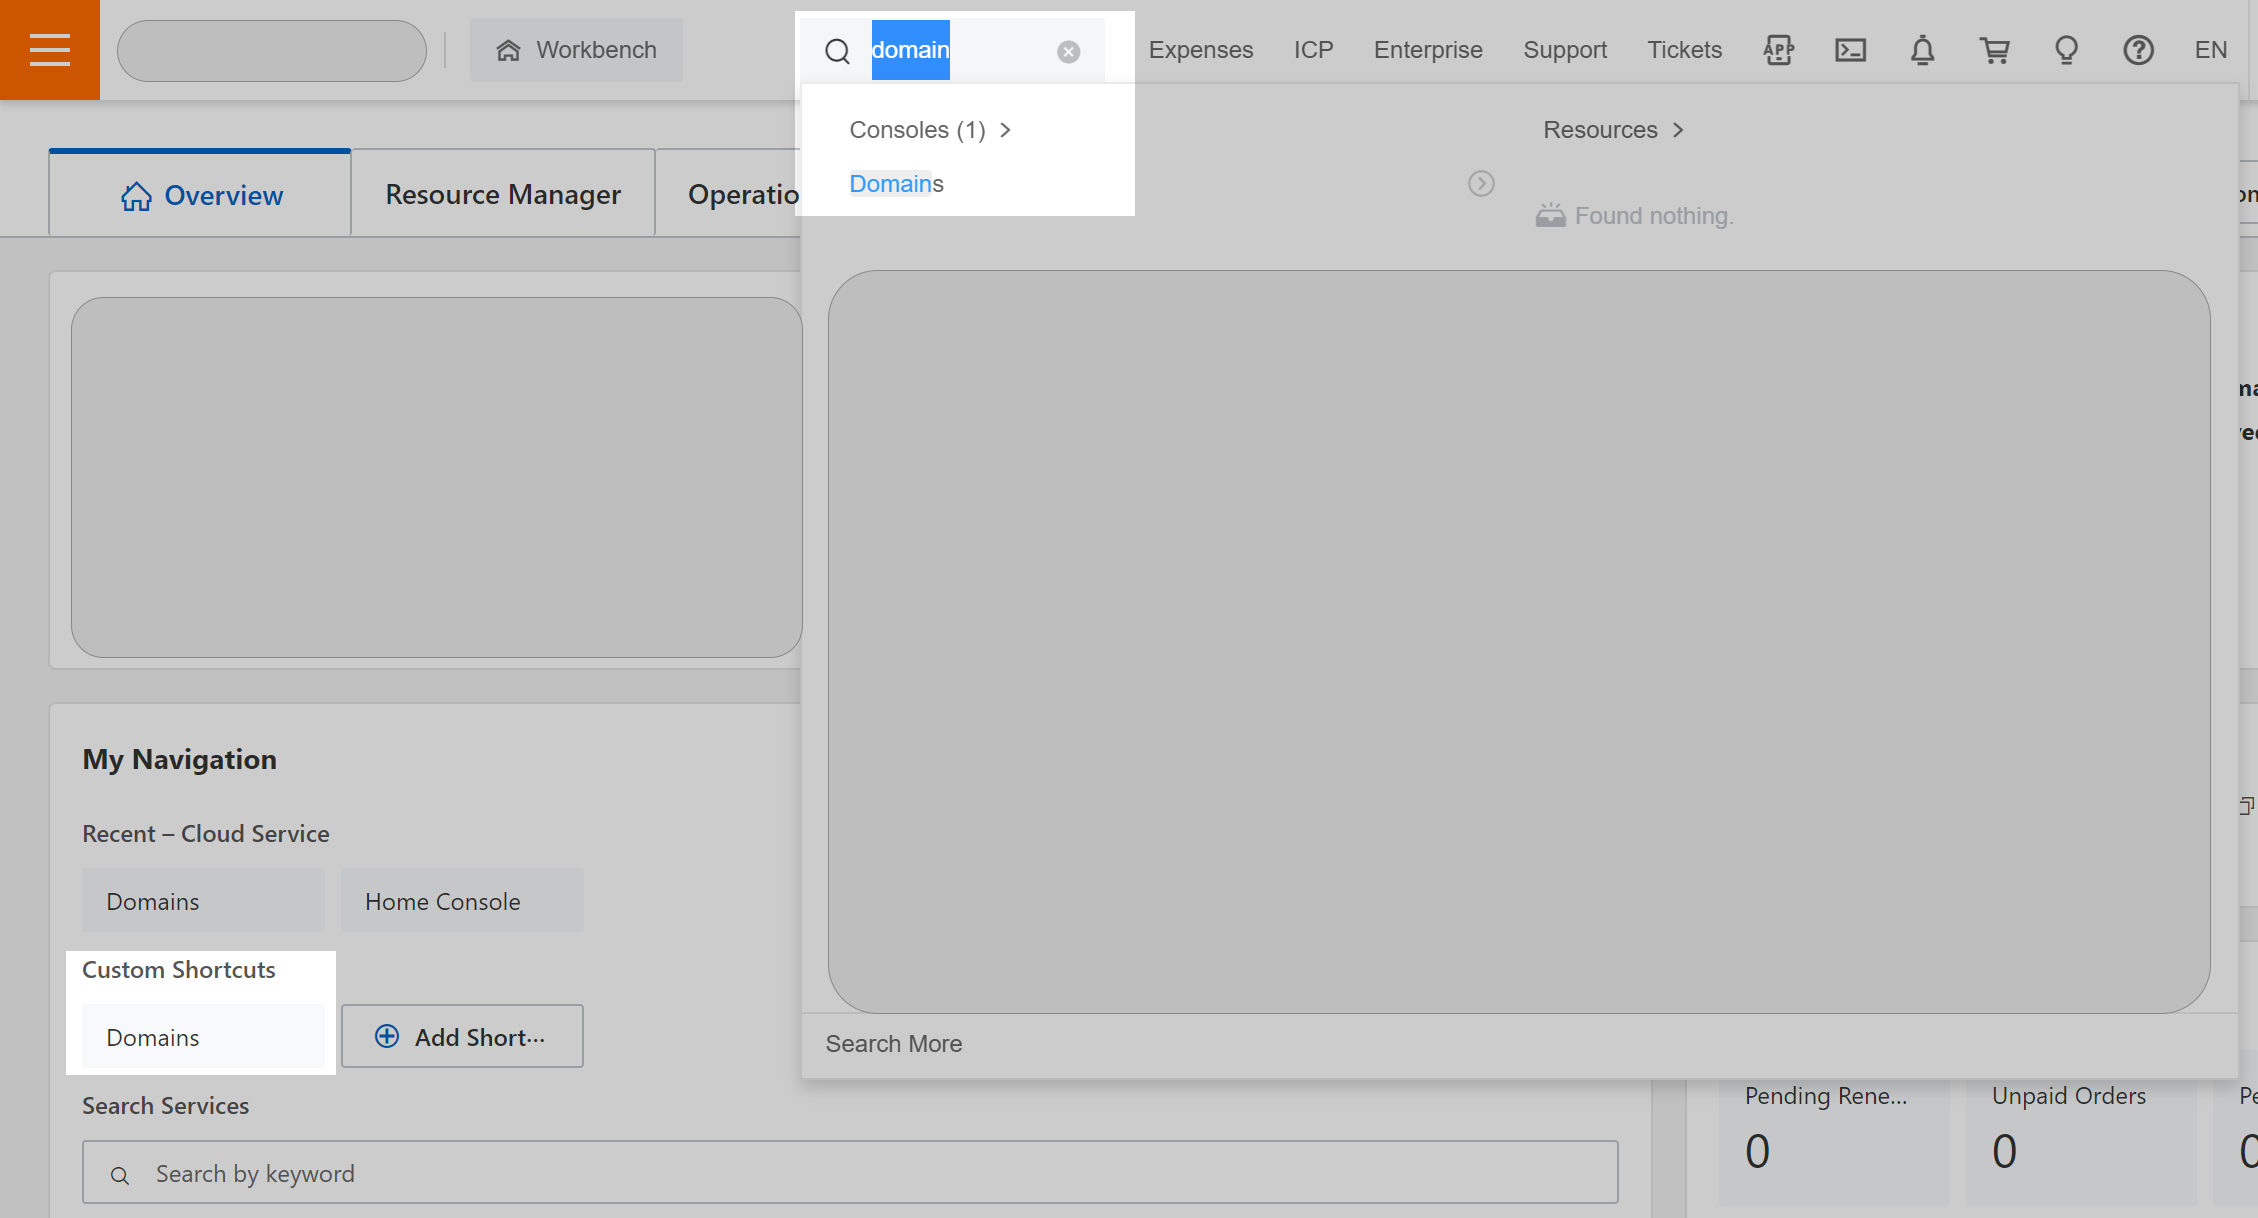Open the Expenses menu
The image size is (2258, 1218).
[x=1200, y=49]
